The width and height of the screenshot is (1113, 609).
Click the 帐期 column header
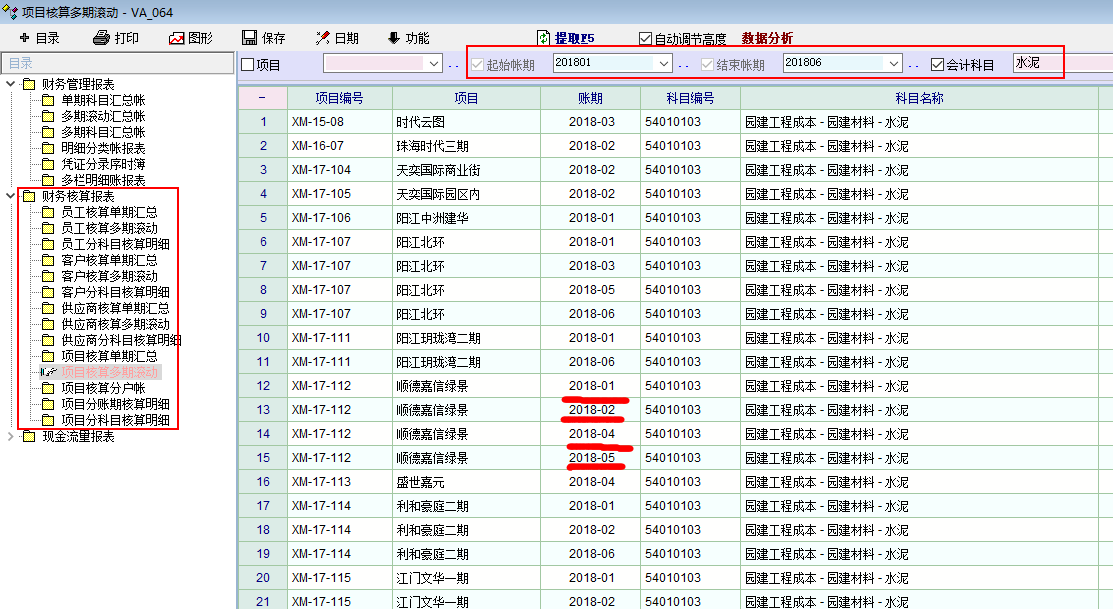[590, 98]
